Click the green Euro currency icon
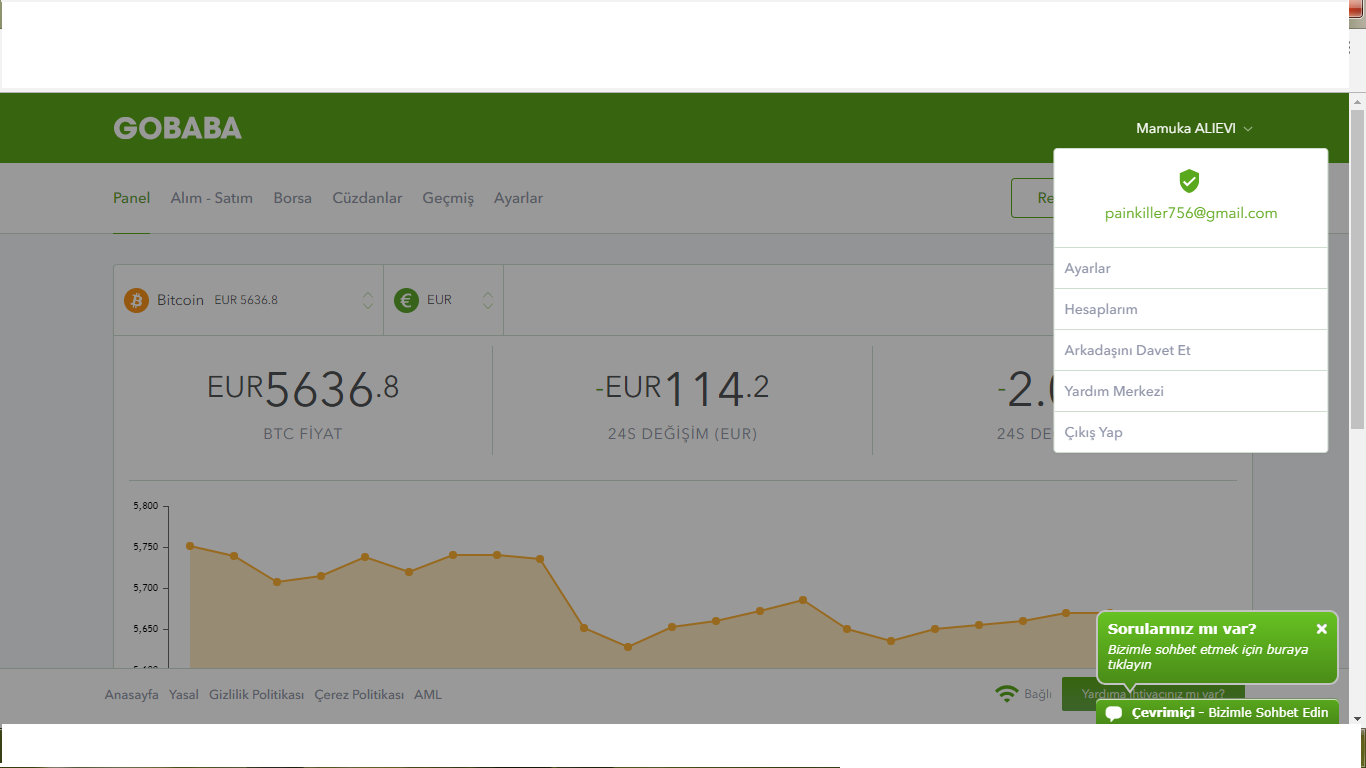1366x768 pixels. tap(406, 300)
